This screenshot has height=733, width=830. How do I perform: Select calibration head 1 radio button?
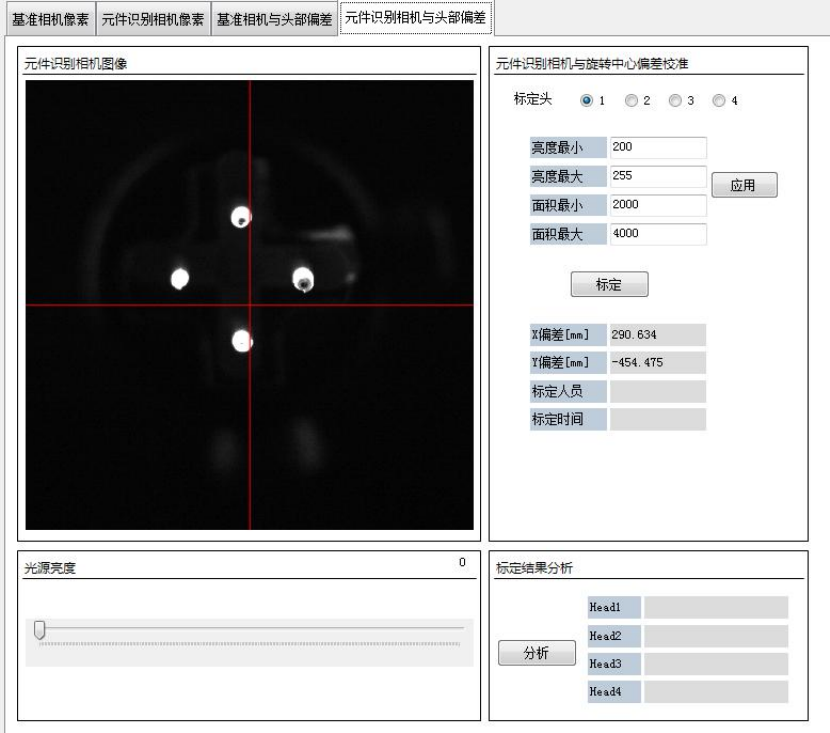[587, 100]
